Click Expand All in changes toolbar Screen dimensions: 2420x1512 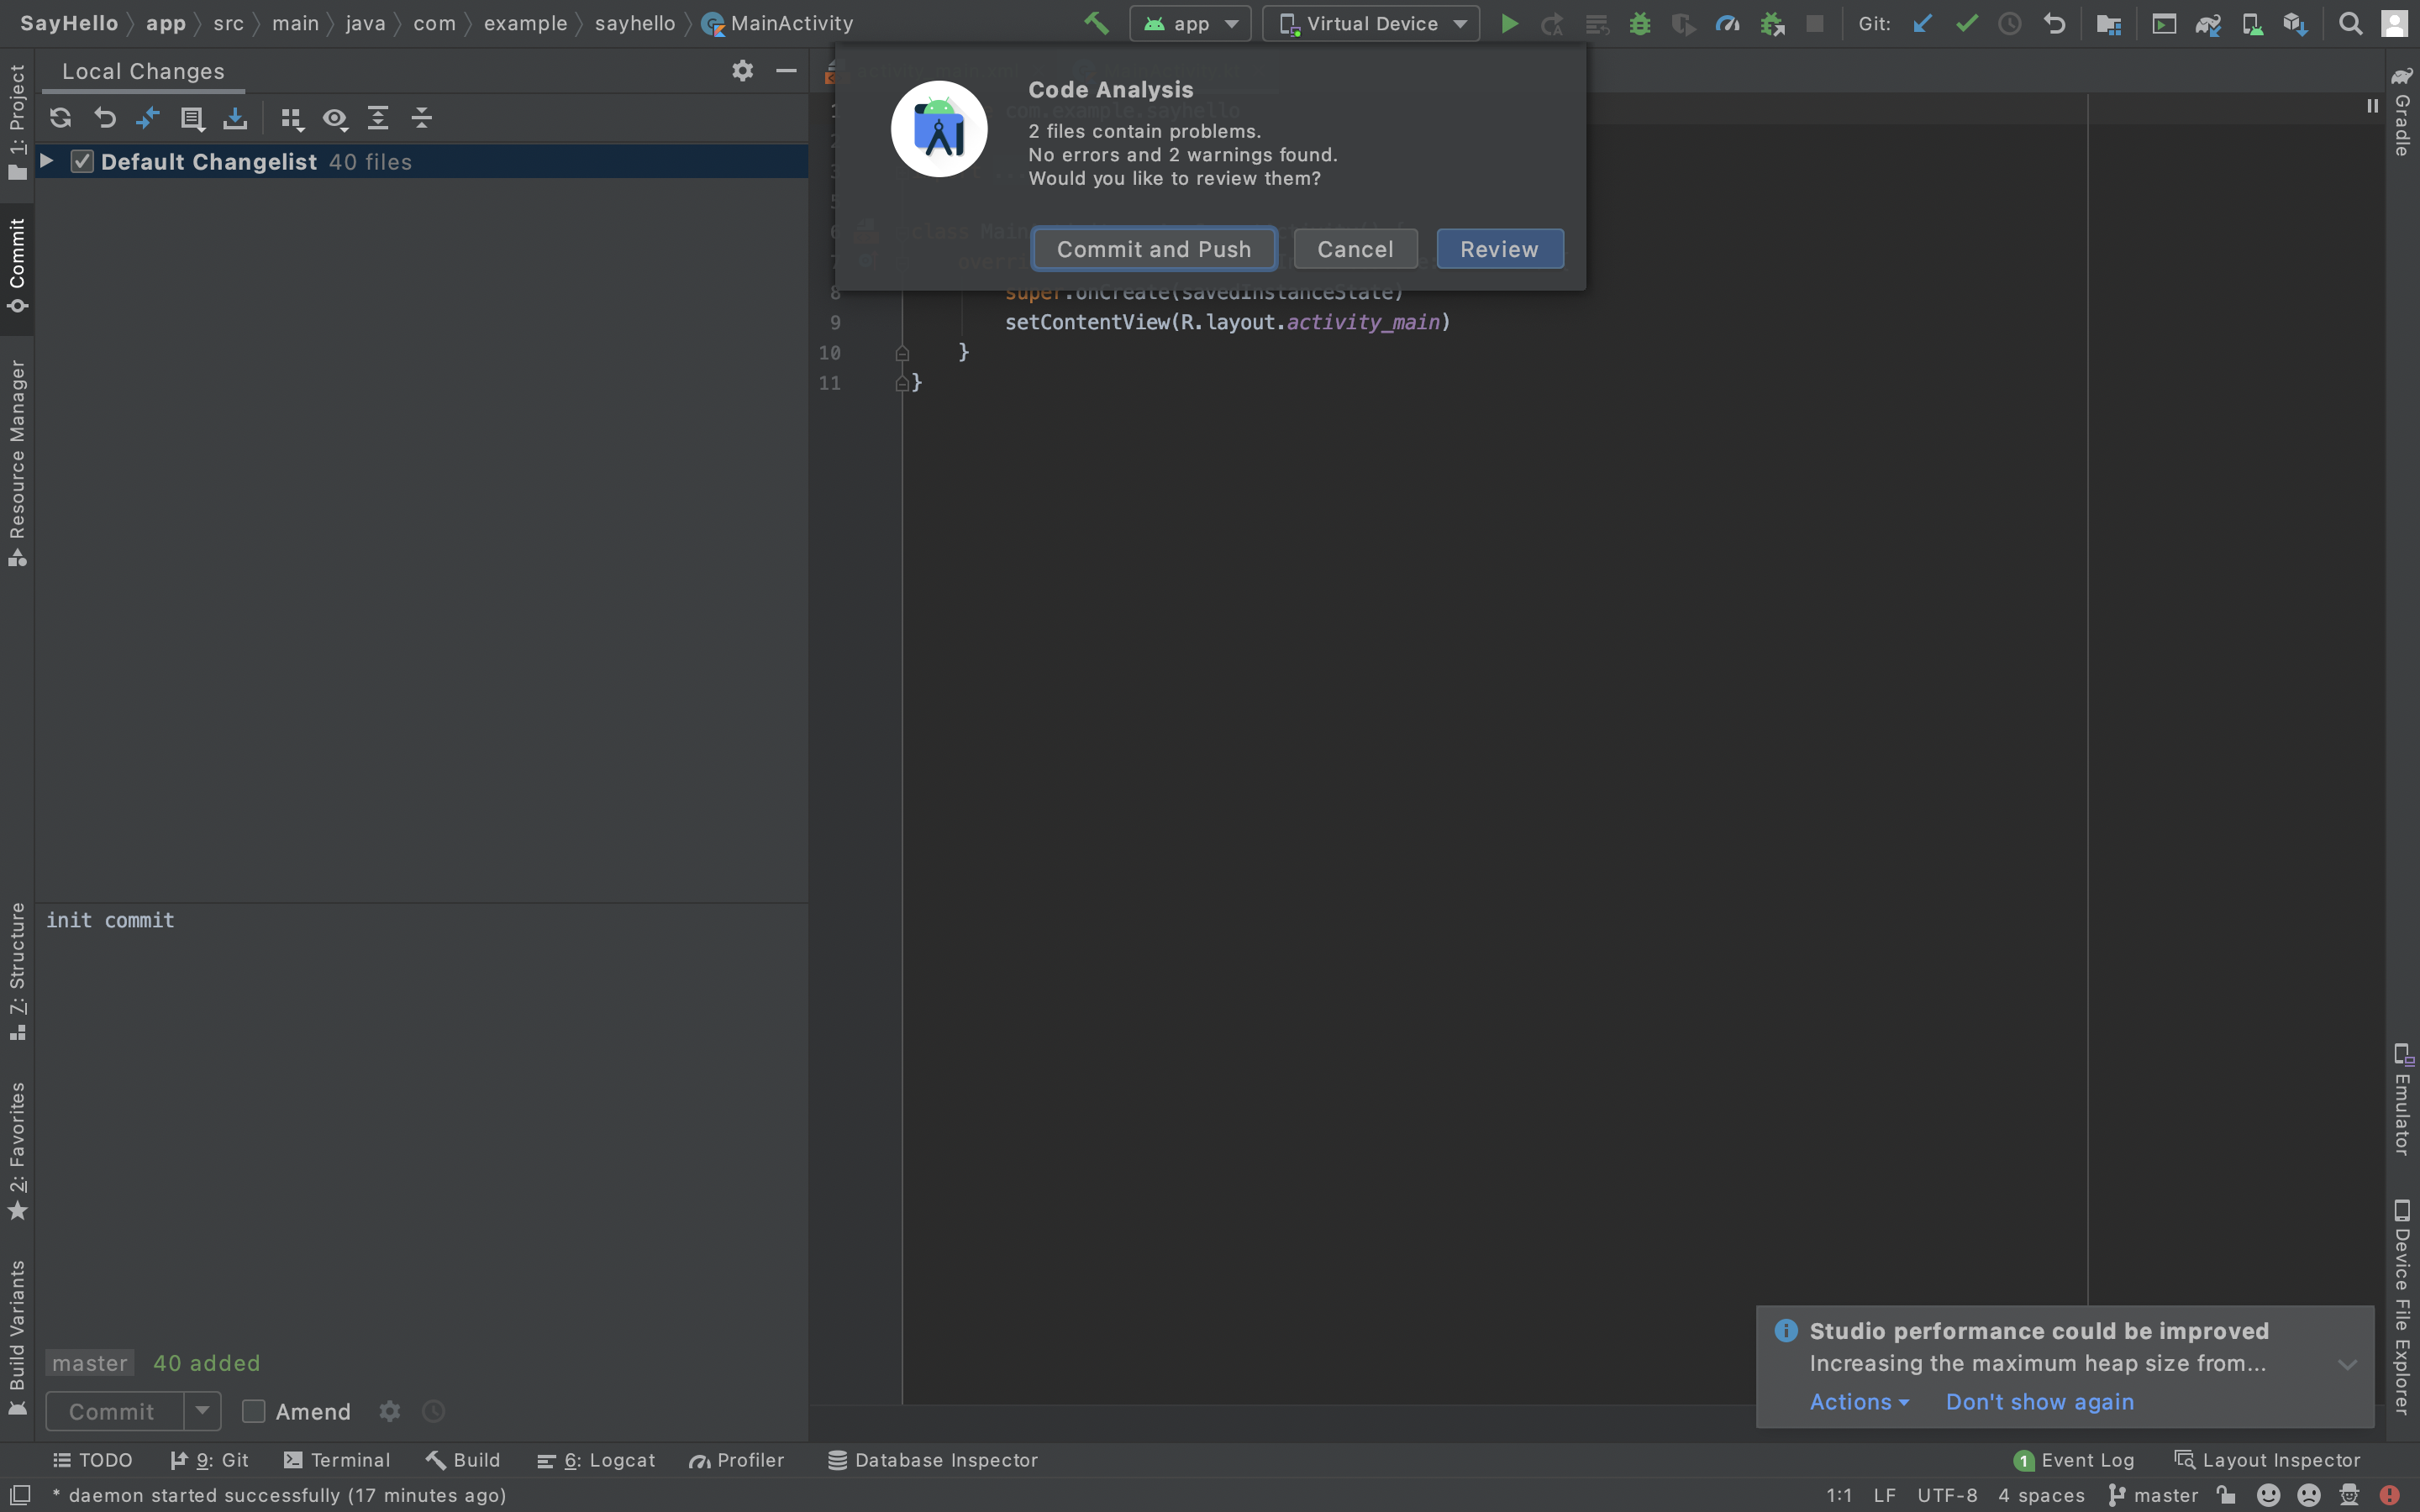(x=378, y=118)
